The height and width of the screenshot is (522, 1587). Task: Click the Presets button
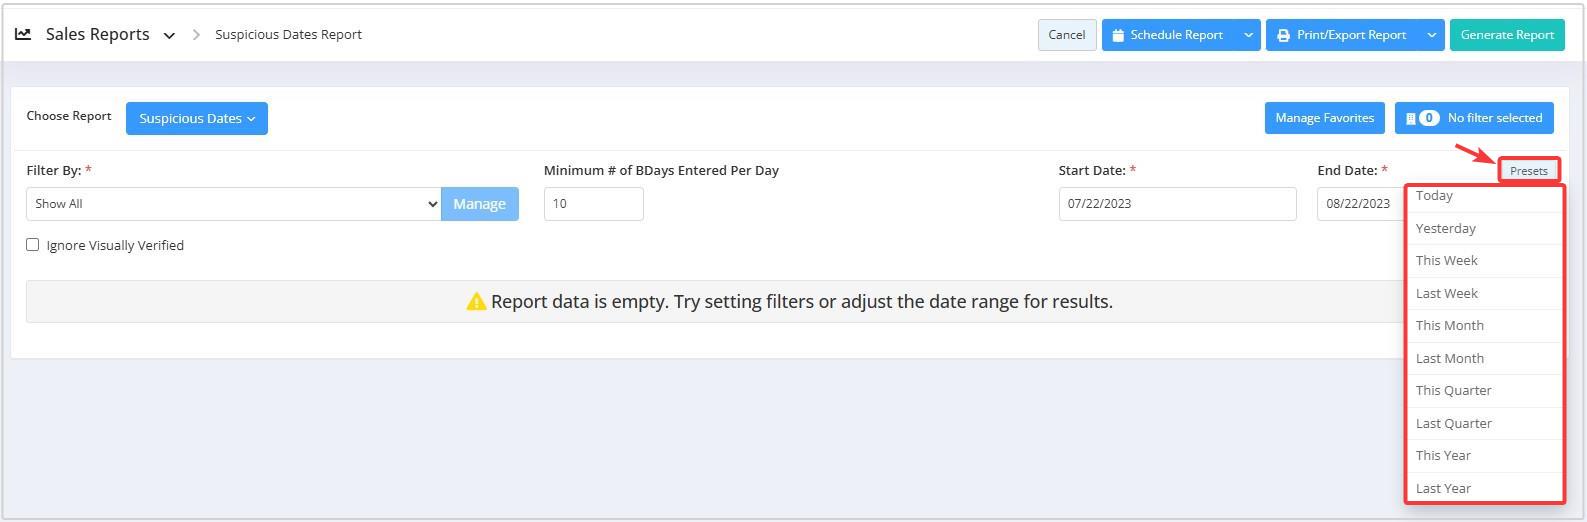1529,171
